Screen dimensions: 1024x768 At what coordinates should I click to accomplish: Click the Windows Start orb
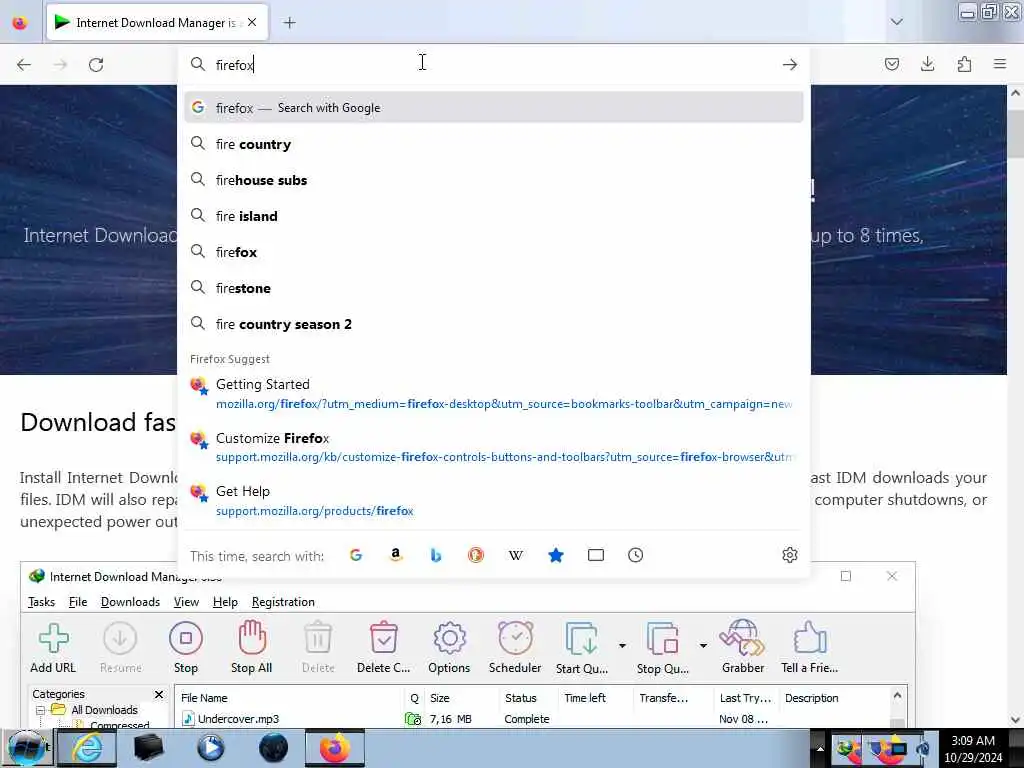(x=26, y=748)
